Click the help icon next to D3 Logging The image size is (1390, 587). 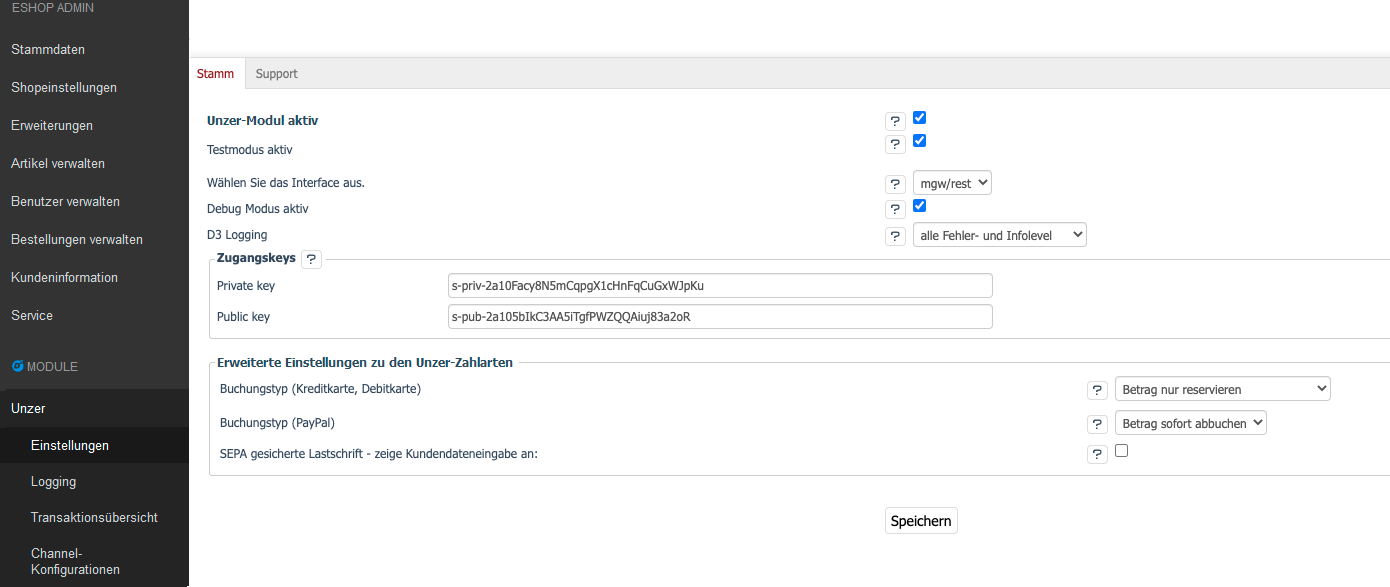pos(895,235)
